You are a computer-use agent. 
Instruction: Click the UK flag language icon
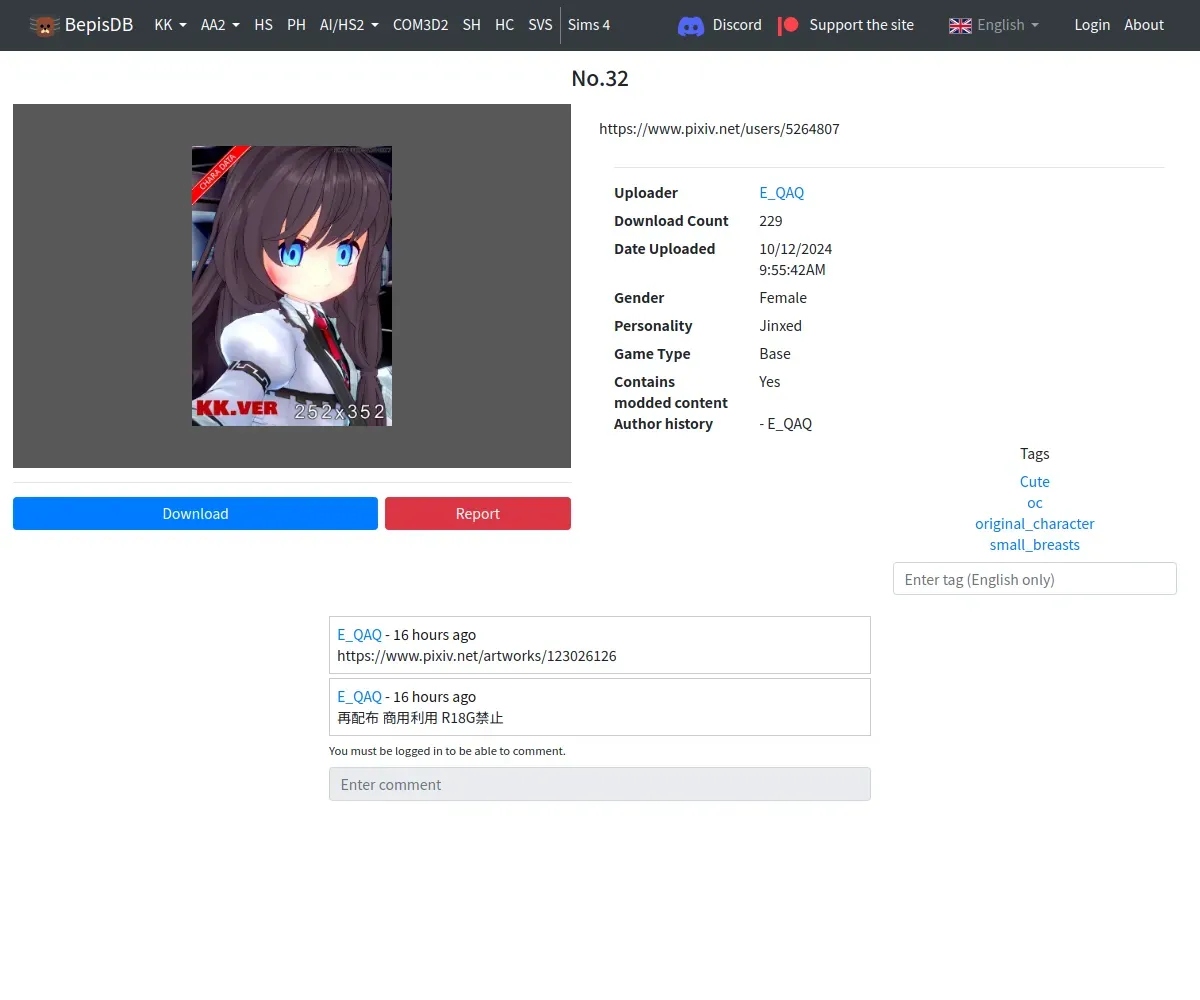coord(960,25)
